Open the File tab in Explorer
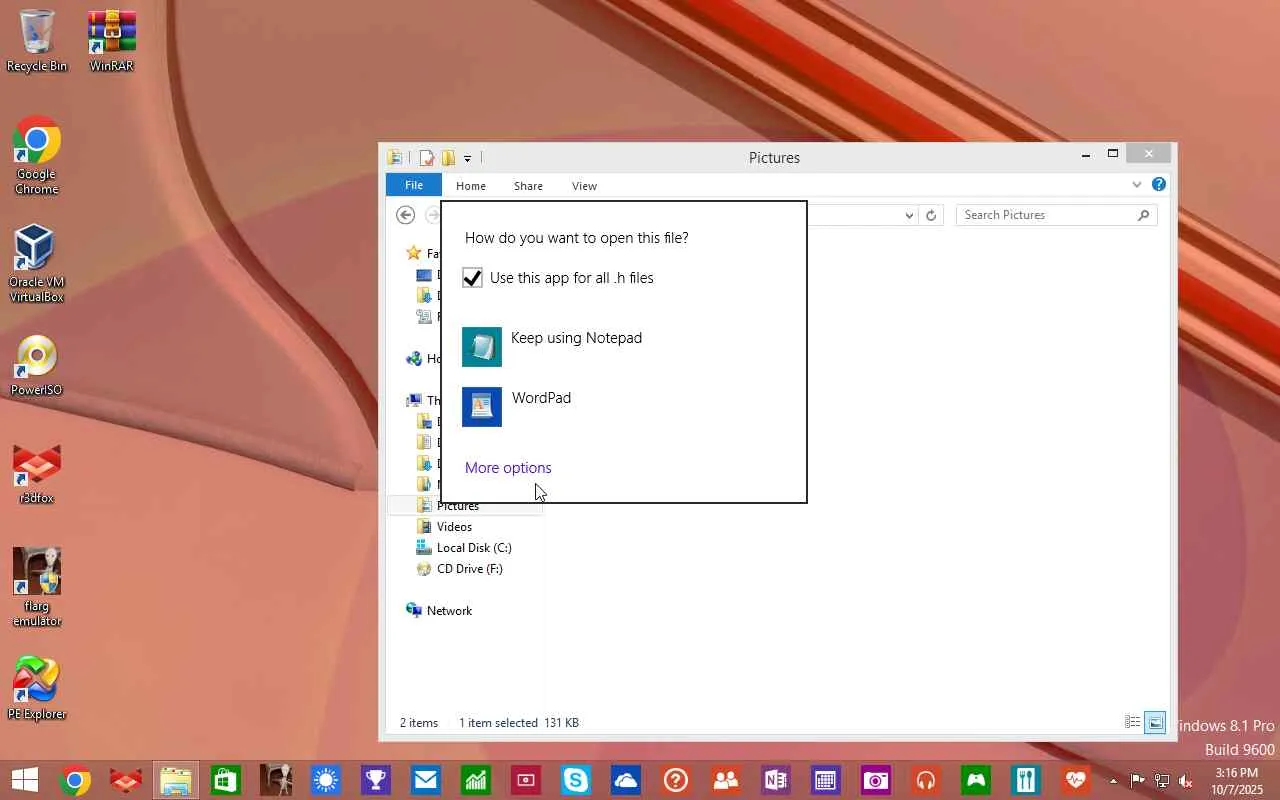The width and height of the screenshot is (1280, 800). (414, 185)
